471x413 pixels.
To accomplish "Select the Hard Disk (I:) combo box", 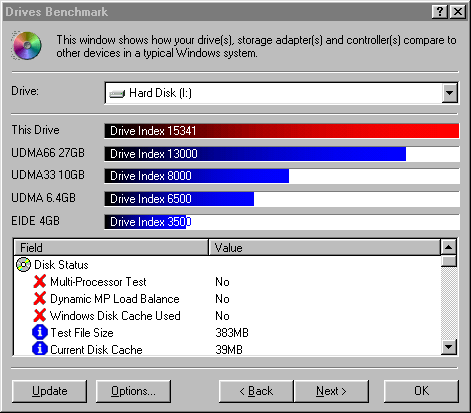I will (282, 93).
